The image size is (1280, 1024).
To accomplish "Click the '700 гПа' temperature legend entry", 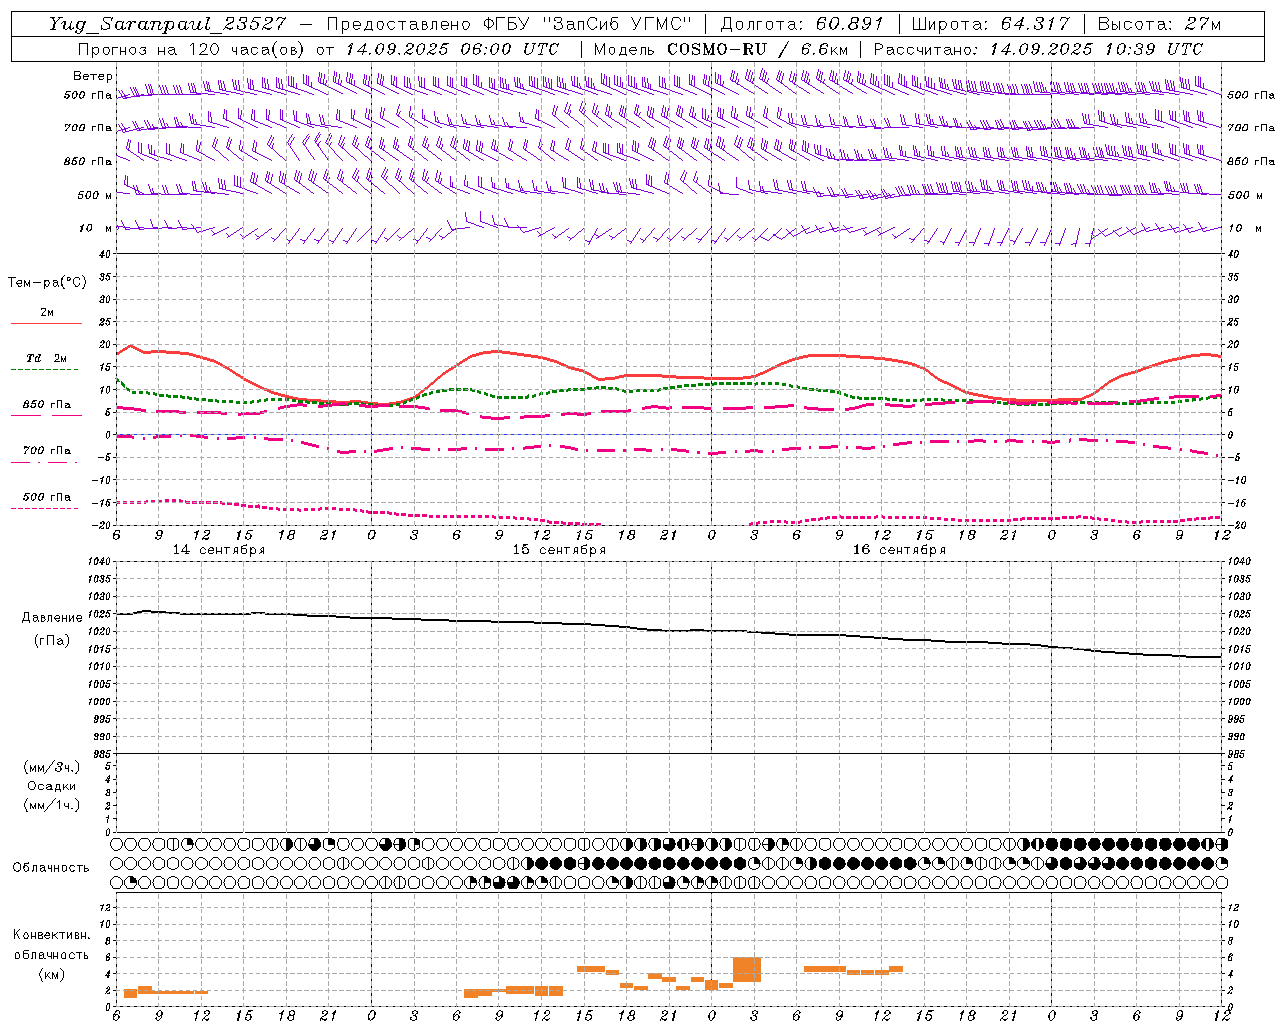I will coord(47,450).
